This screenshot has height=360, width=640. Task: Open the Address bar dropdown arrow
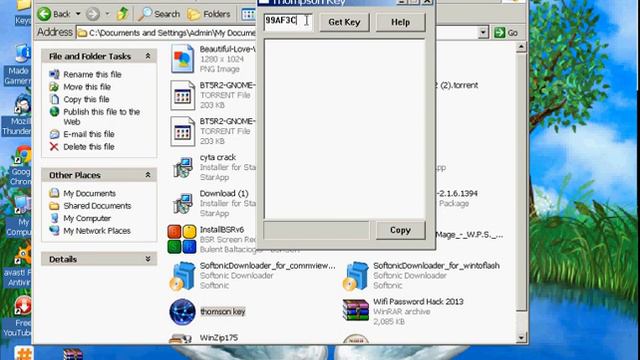[483, 33]
